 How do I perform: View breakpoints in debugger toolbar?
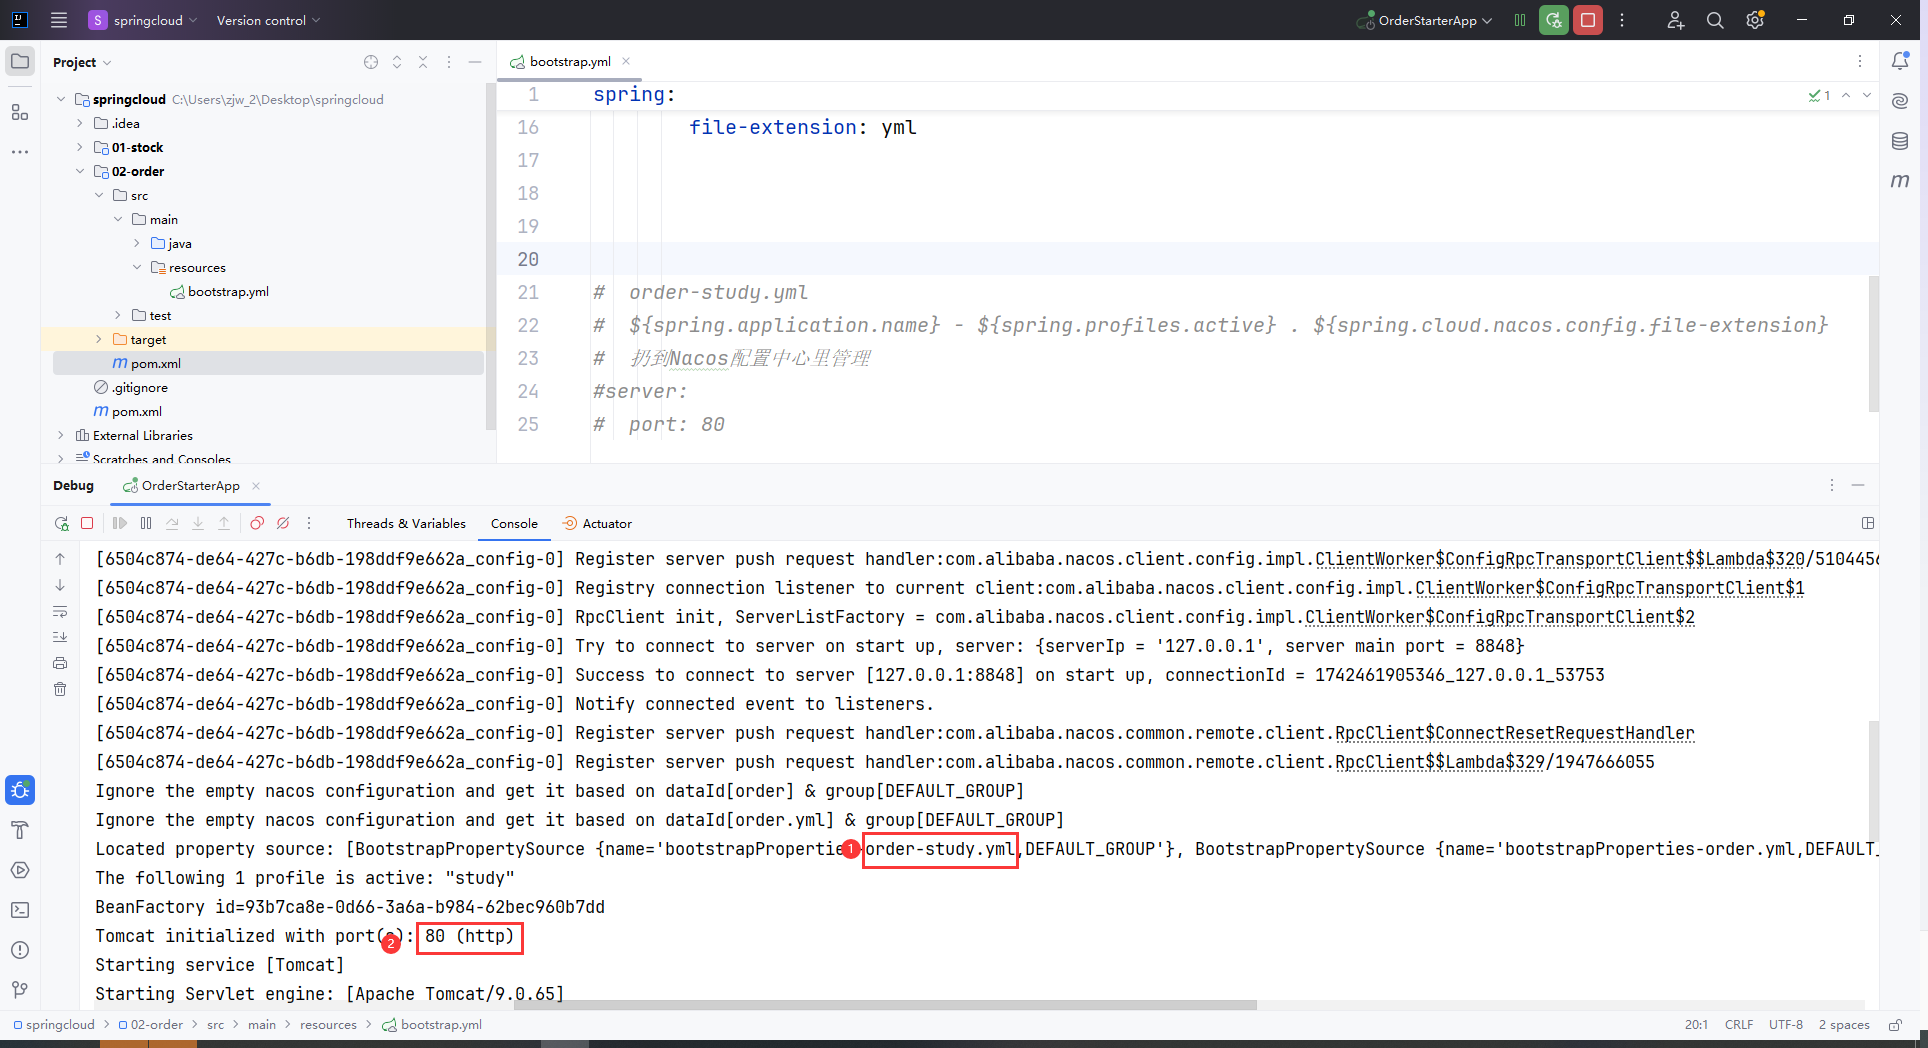tap(257, 523)
